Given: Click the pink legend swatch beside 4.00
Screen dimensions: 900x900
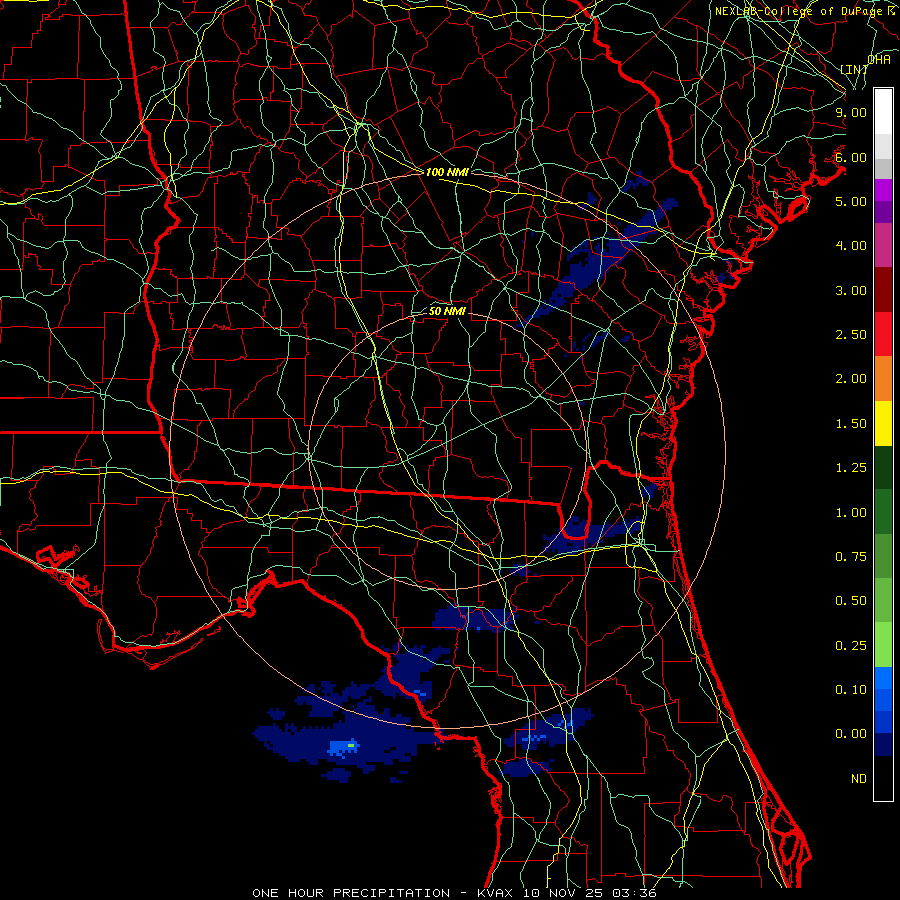Looking at the screenshot, I should [883, 245].
